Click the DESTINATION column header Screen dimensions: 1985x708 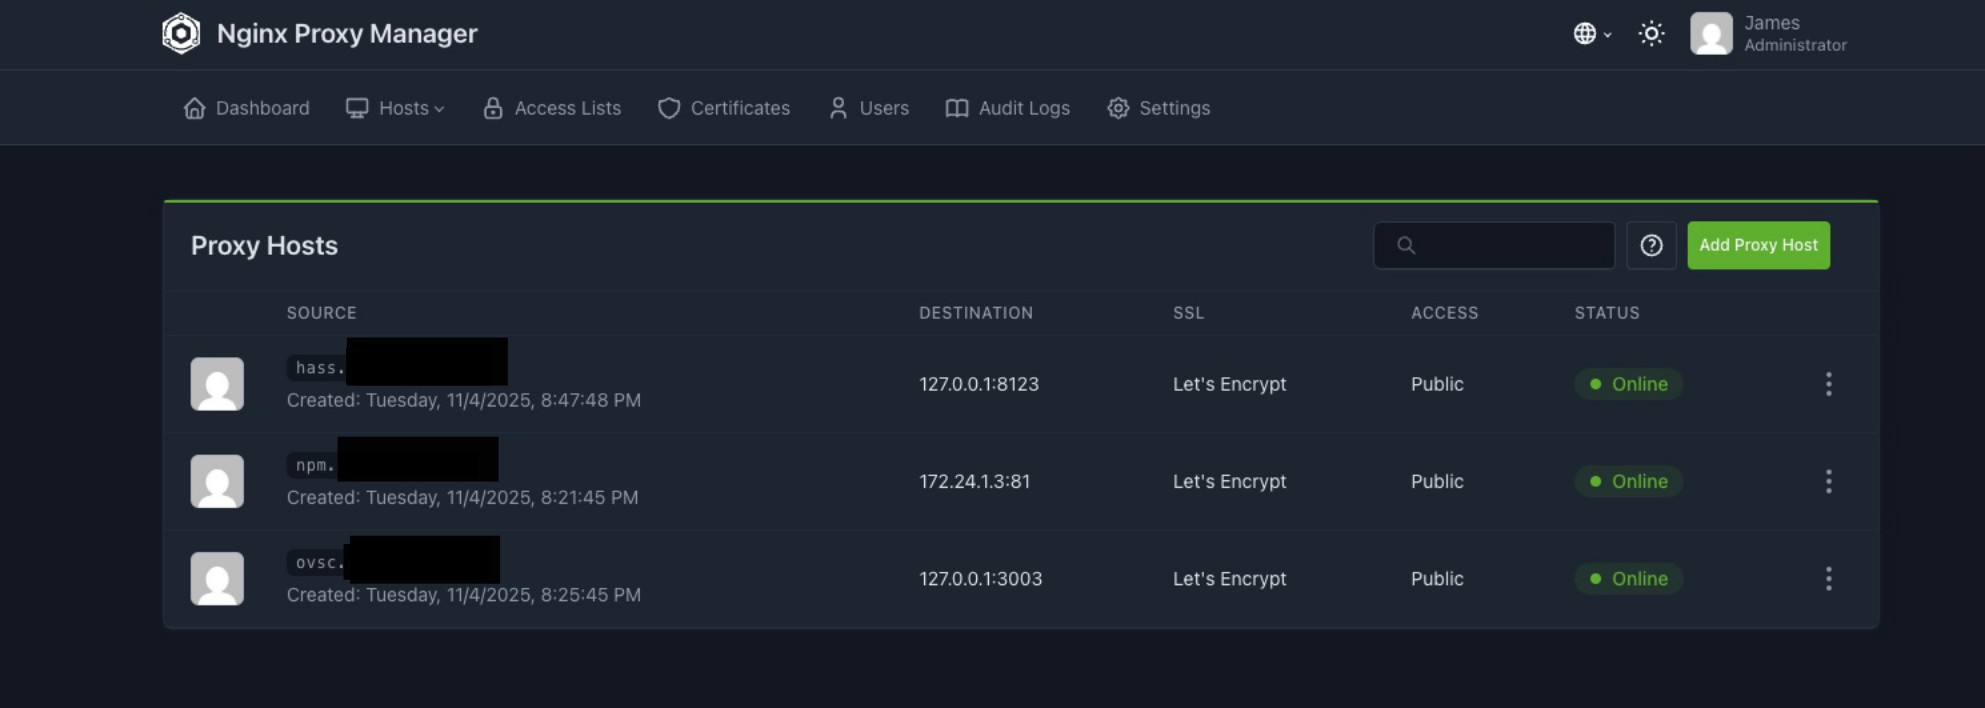pyautogui.click(x=976, y=313)
